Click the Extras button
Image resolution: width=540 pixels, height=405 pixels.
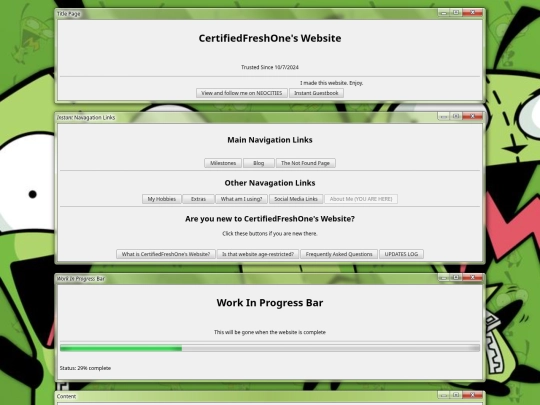click(x=198, y=199)
